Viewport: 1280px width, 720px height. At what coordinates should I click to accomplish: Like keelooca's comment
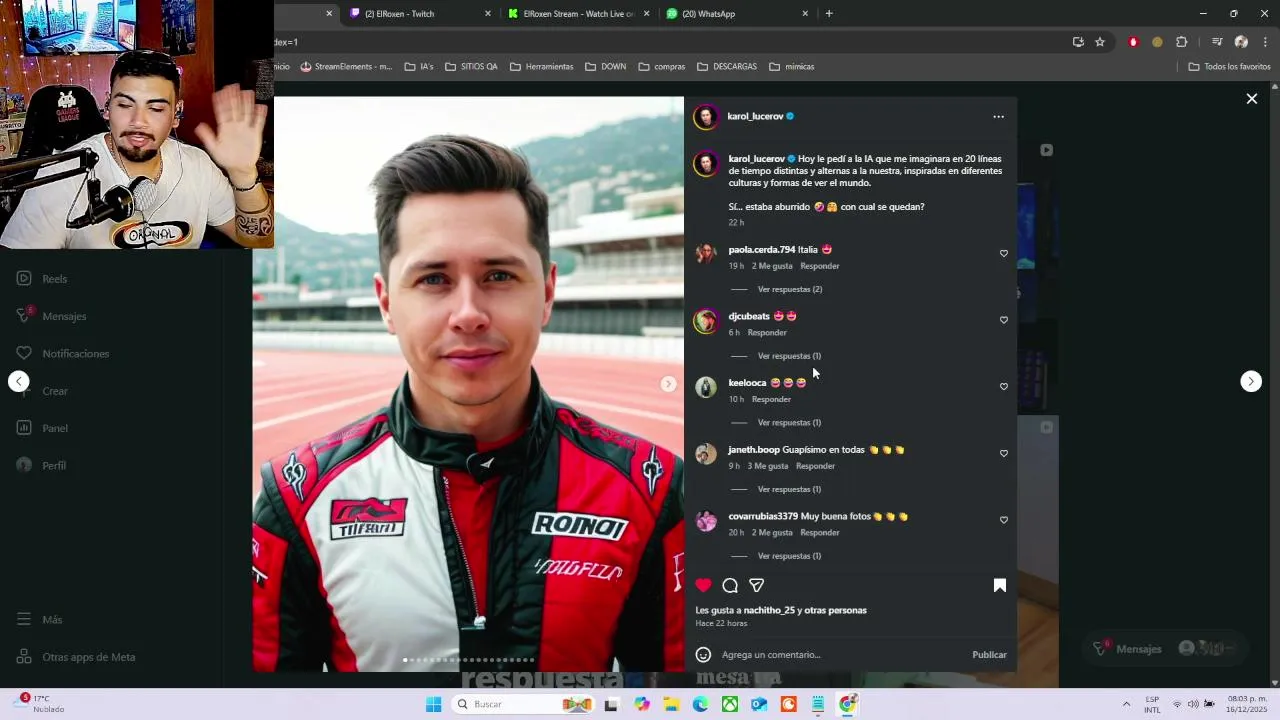coord(1004,386)
